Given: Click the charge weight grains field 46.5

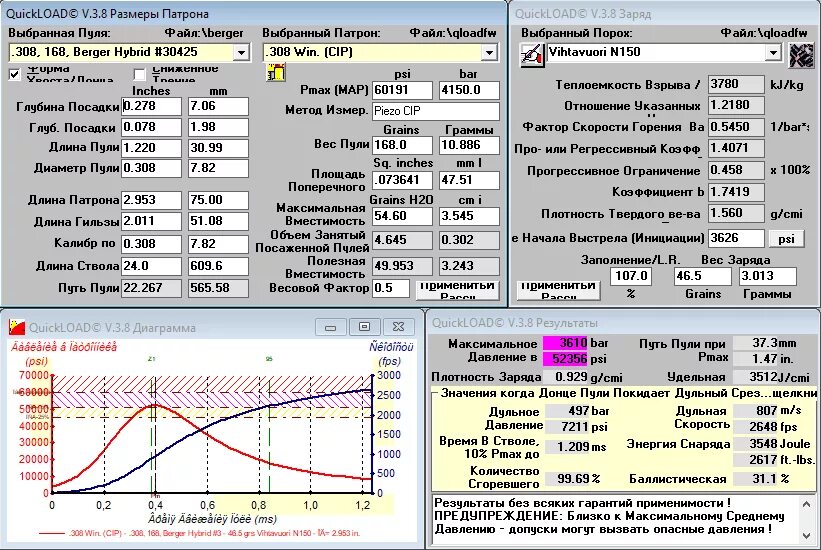Looking at the screenshot, I should click(x=702, y=276).
